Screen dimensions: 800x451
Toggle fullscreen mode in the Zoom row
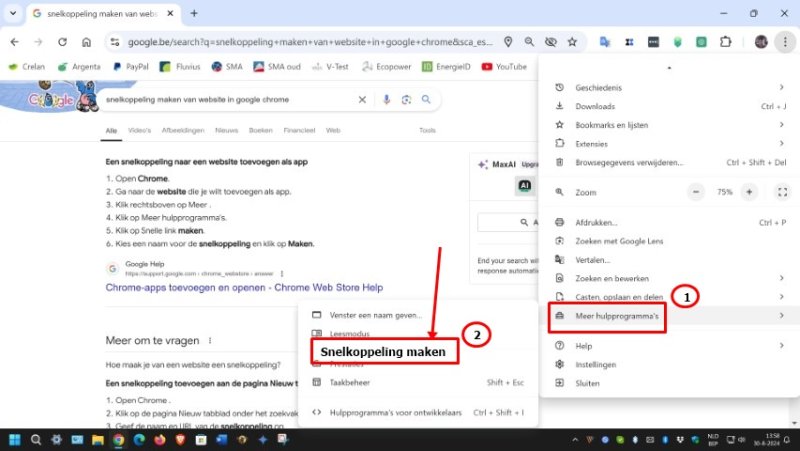pos(782,192)
